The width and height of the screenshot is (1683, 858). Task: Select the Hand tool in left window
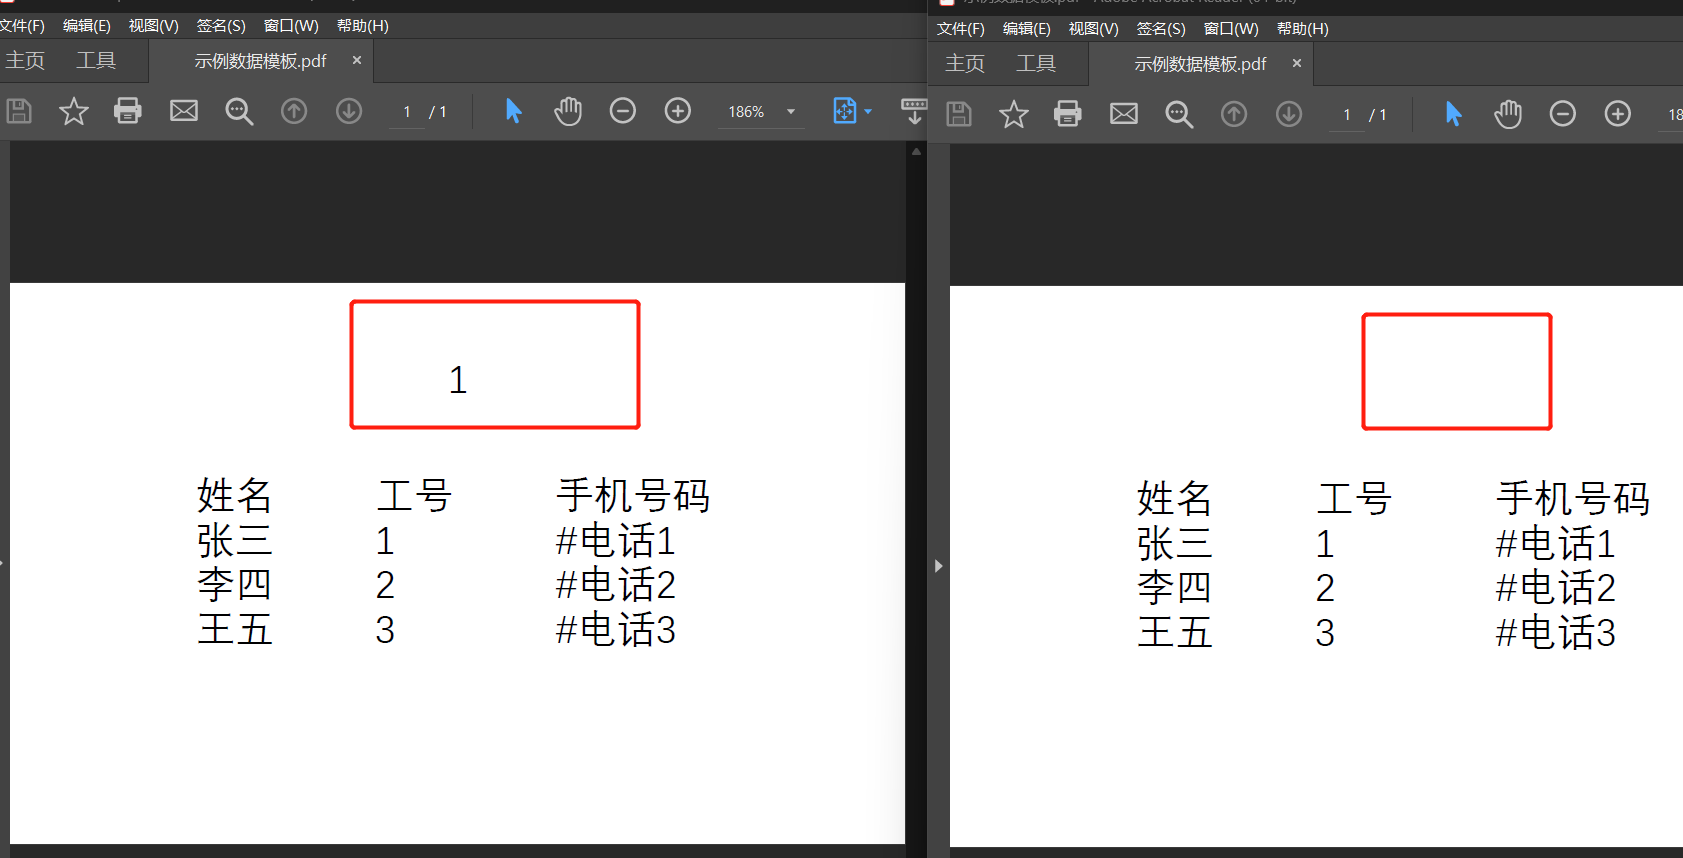[568, 111]
